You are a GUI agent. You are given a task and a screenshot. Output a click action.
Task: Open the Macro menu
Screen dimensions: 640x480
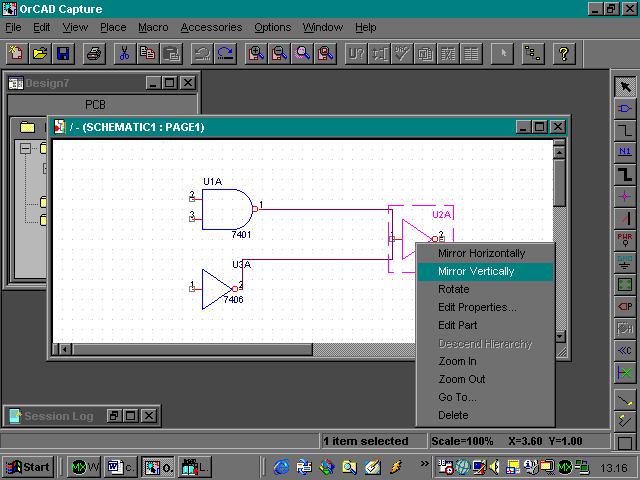click(x=153, y=27)
